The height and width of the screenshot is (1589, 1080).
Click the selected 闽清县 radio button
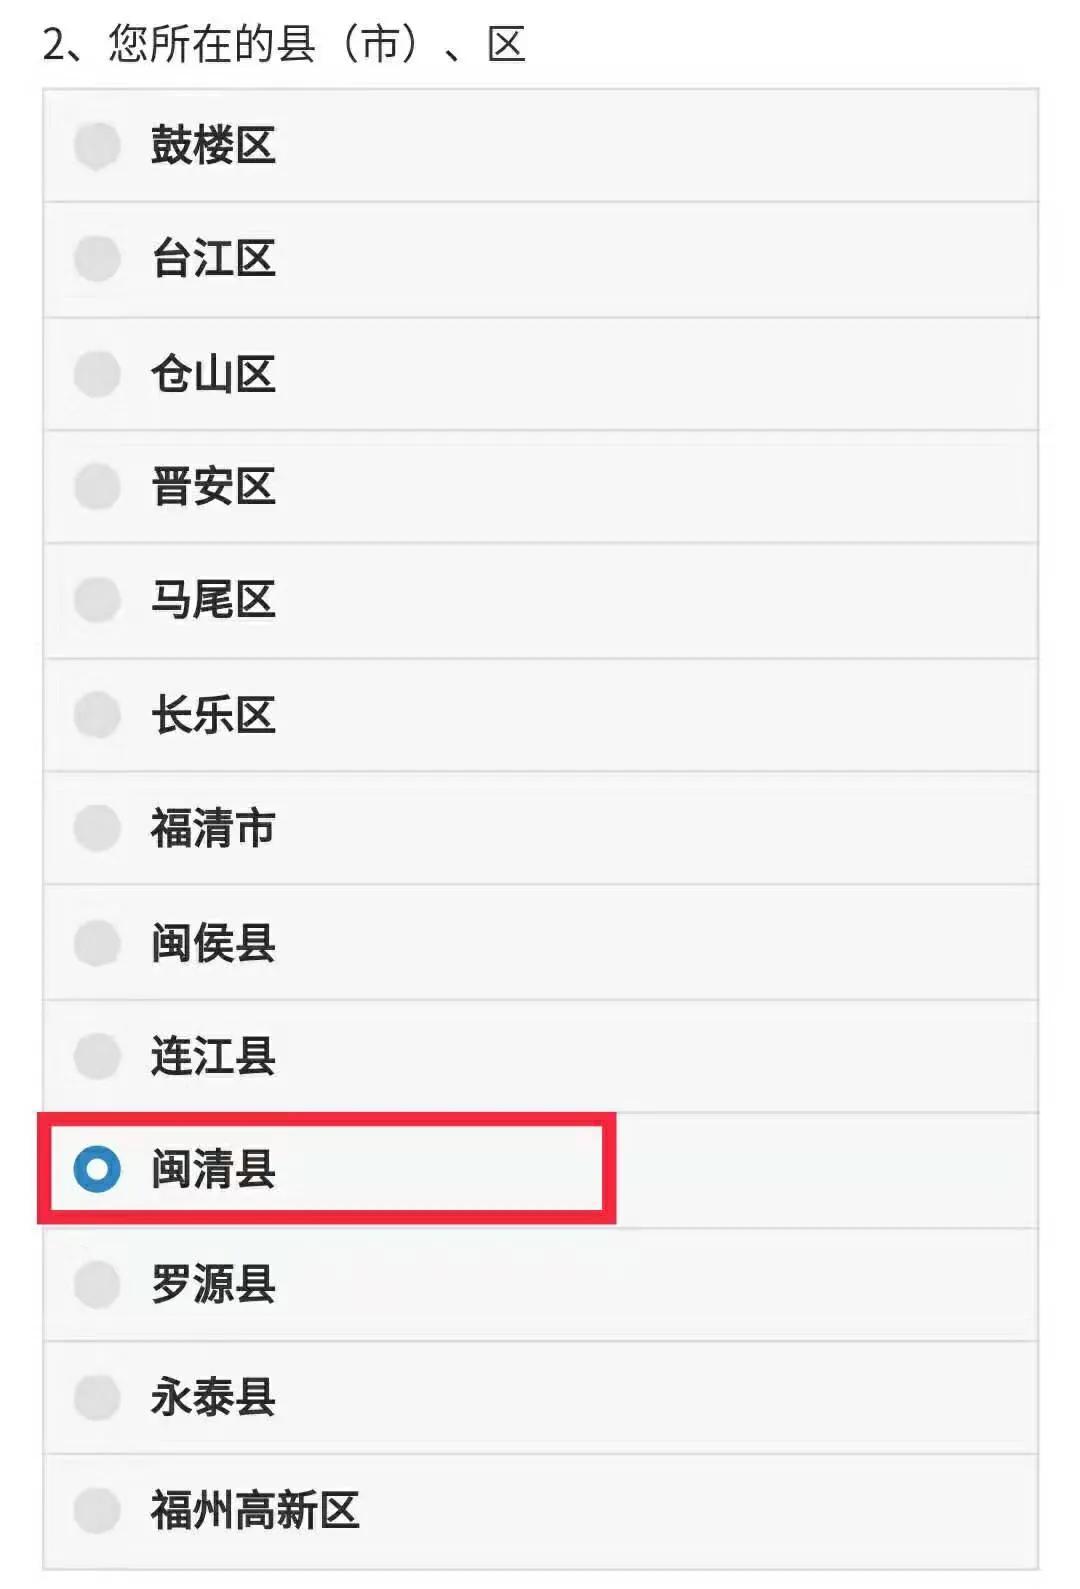coord(96,1170)
